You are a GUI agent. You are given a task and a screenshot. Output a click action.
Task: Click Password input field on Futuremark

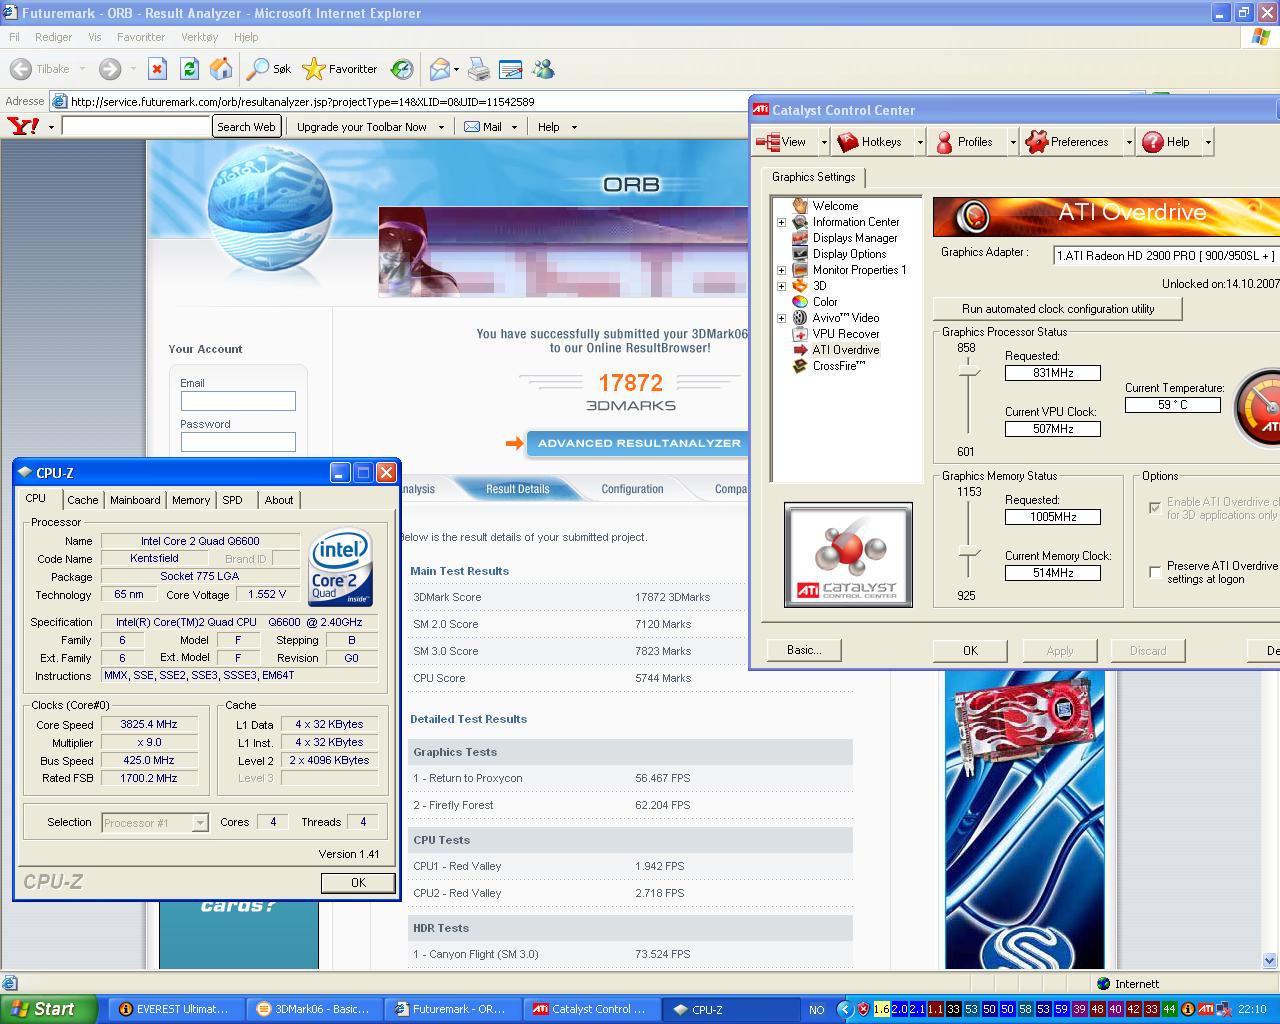click(238, 442)
